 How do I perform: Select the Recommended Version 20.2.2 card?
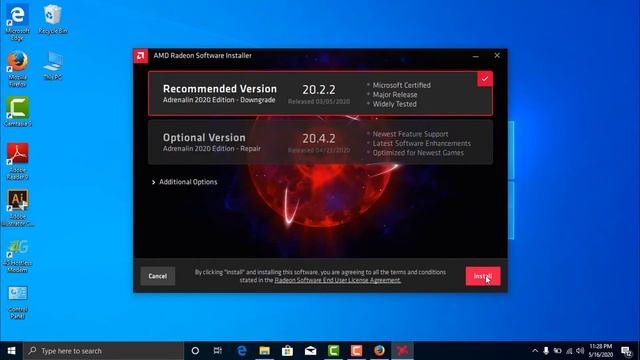coord(320,93)
